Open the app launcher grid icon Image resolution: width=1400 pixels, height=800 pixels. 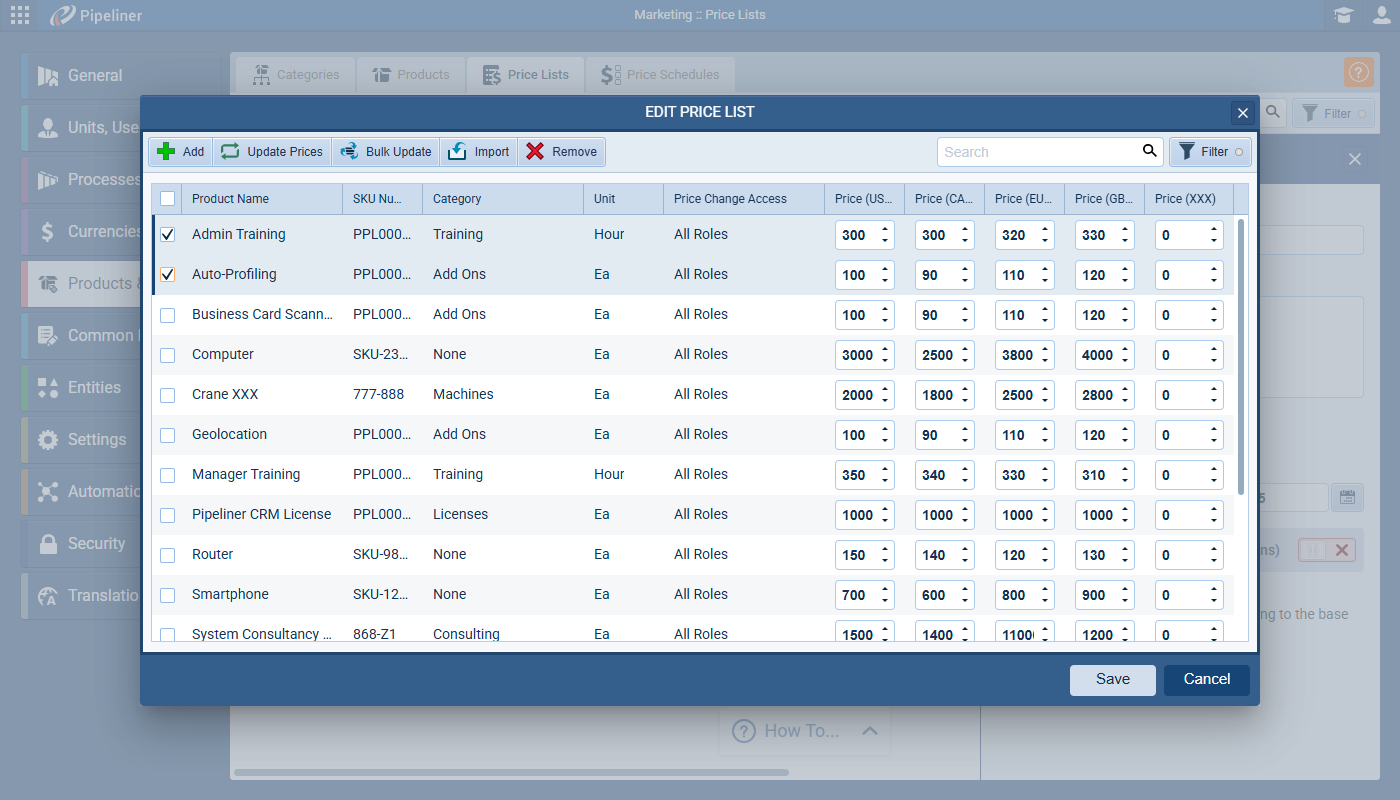pos(20,15)
